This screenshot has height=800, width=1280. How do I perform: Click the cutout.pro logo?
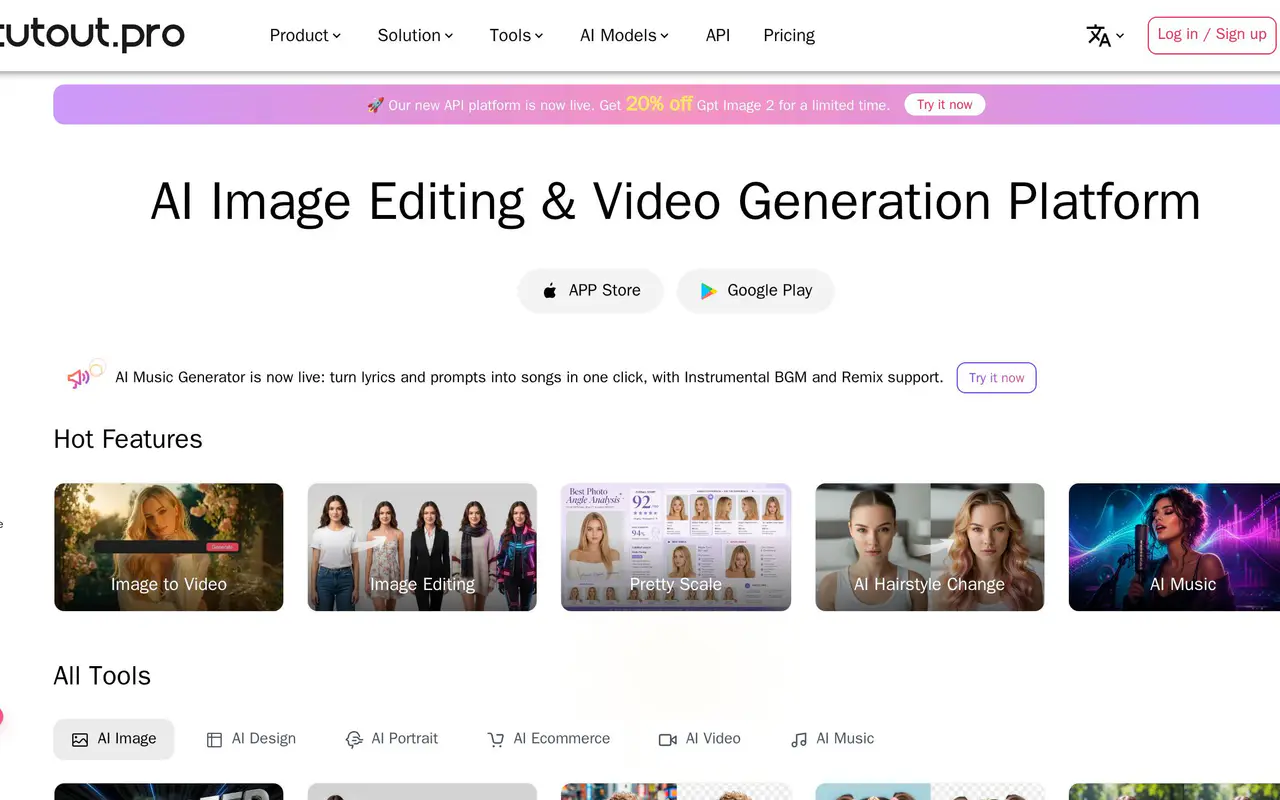tap(92, 35)
